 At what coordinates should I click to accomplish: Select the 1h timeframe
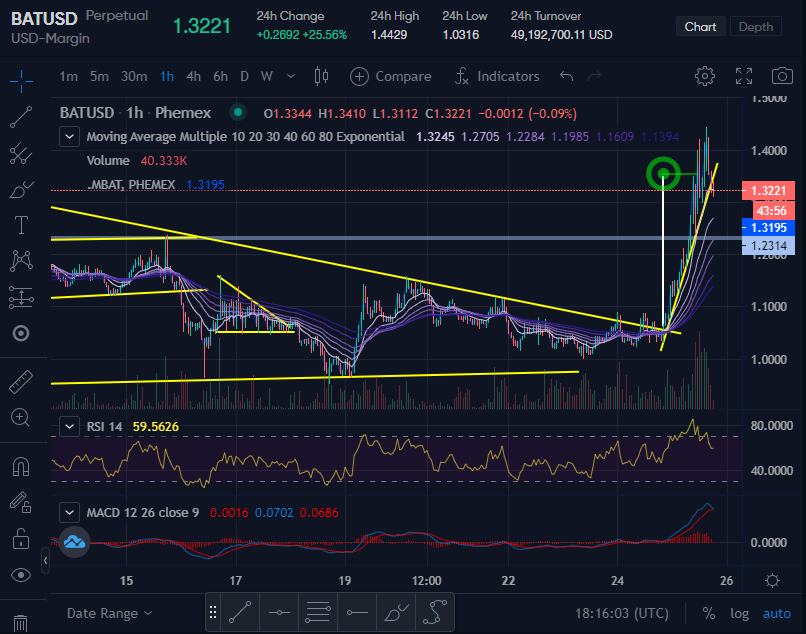[167, 76]
